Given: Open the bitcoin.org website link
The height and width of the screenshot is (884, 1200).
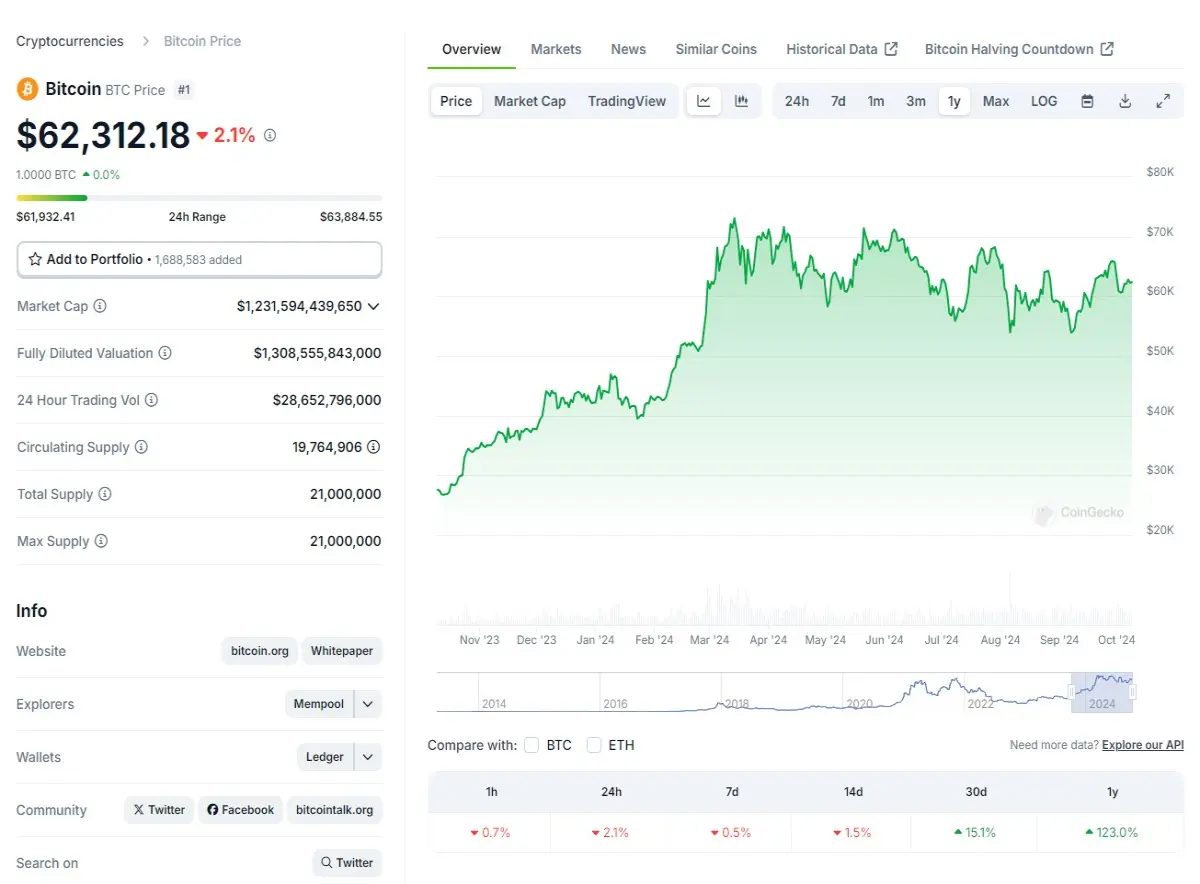Looking at the screenshot, I should (x=260, y=651).
